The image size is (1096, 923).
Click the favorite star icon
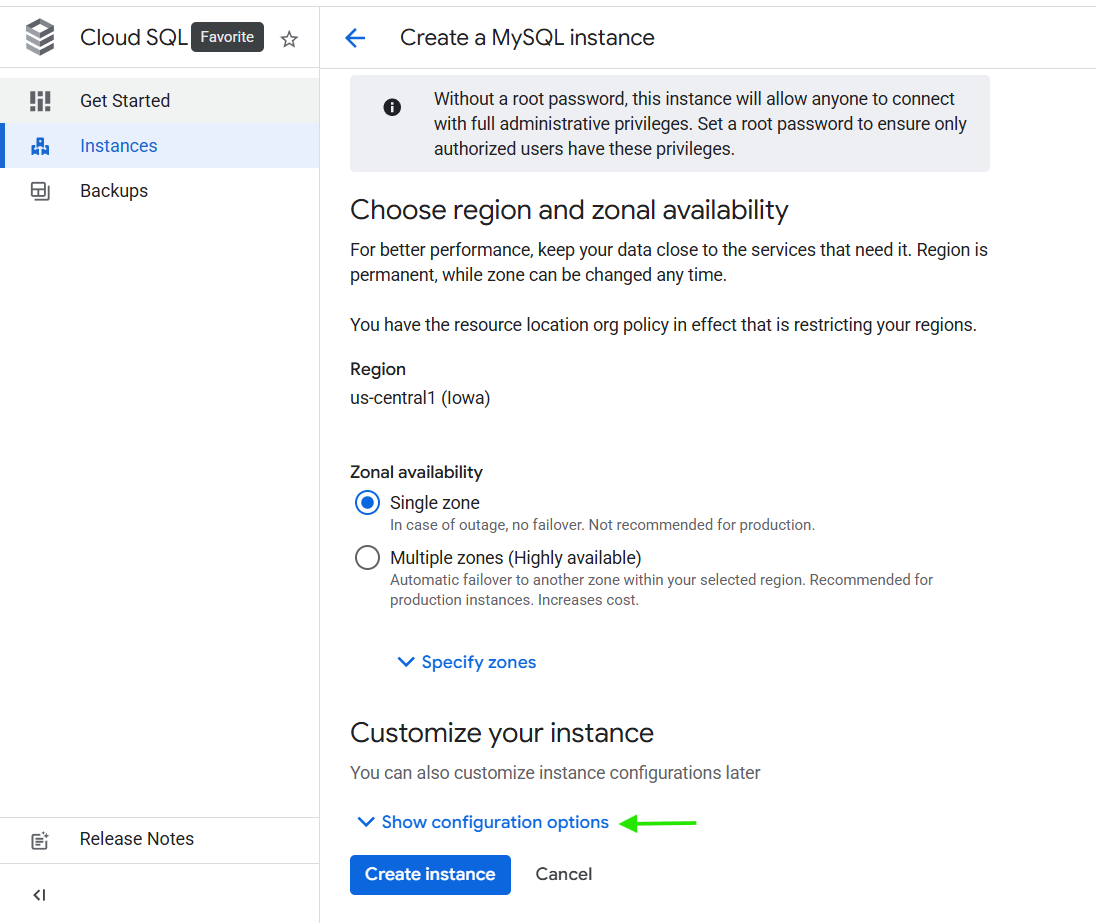pyautogui.click(x=289, y=39)
